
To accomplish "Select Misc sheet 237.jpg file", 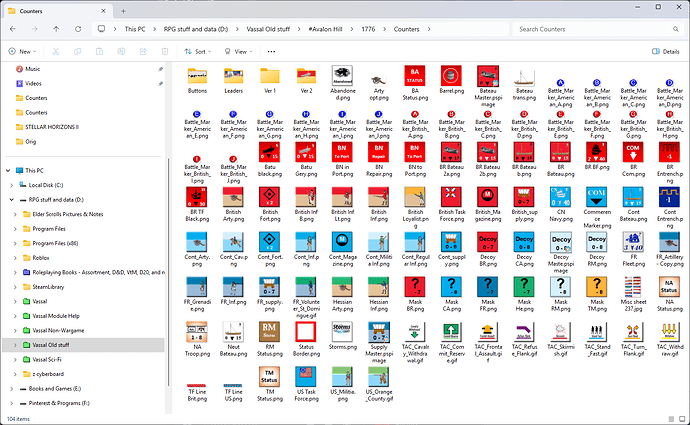I will point(633,294).
